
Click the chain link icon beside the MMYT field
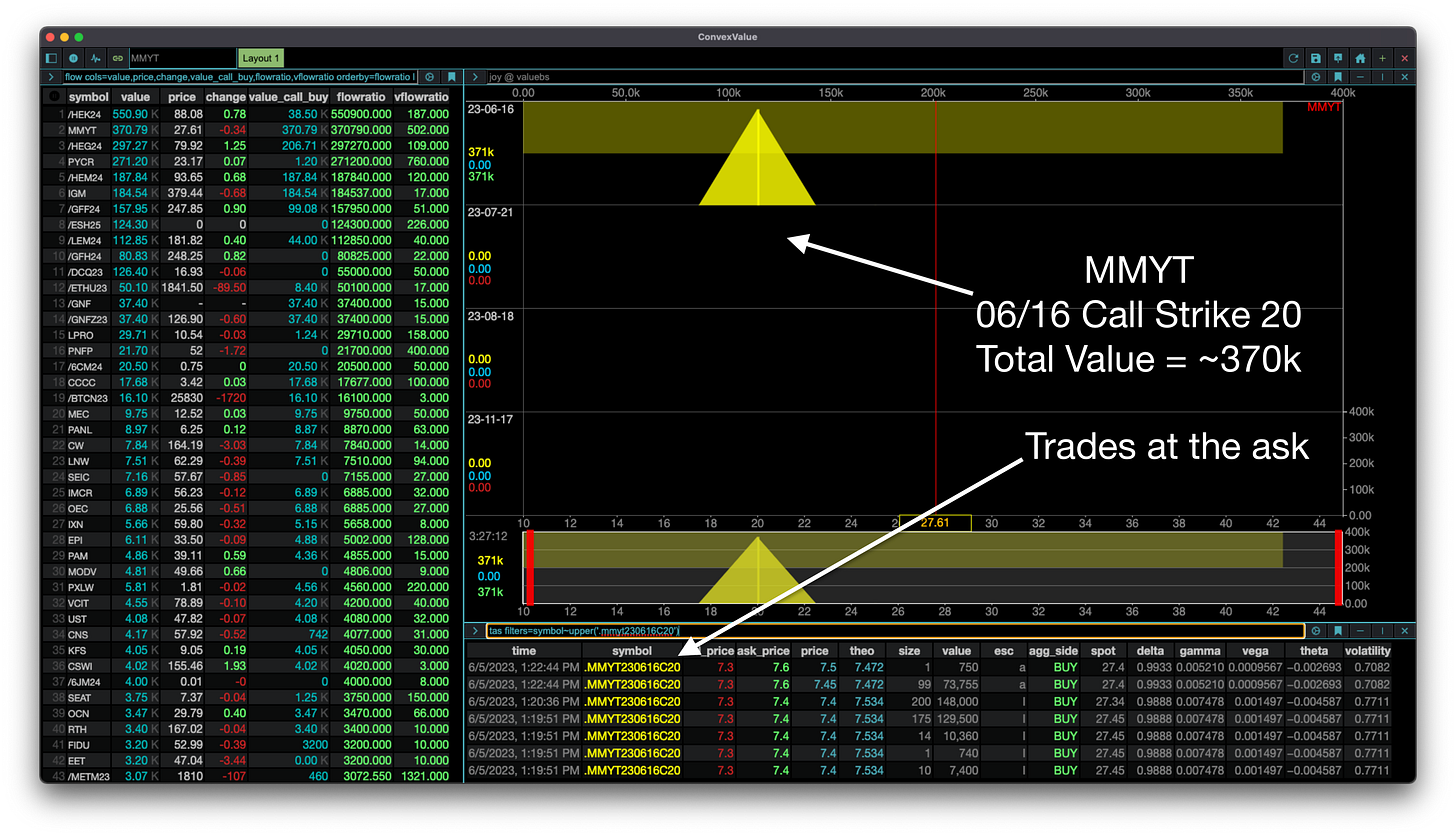118,59
